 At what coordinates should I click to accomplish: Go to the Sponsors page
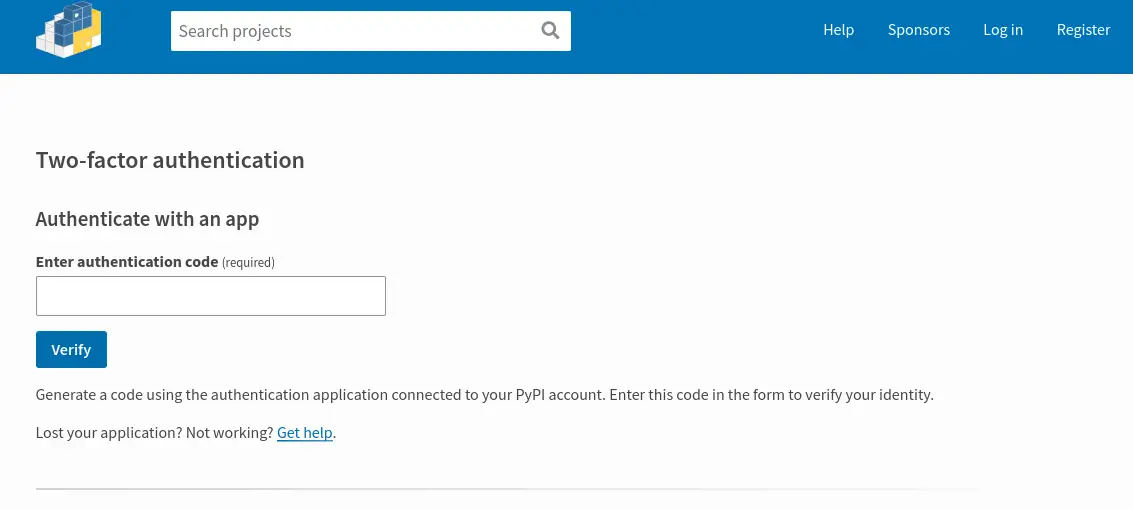(918, 30)
